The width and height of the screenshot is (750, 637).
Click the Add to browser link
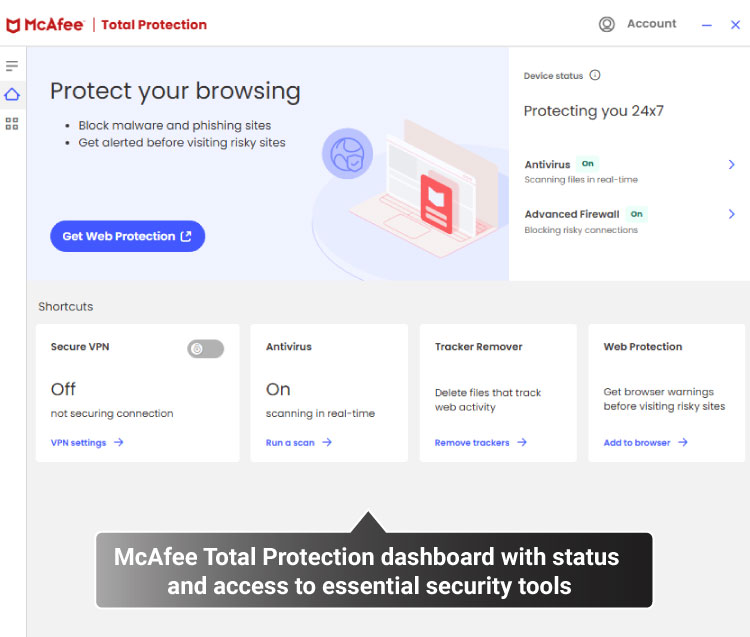[637, 442]
